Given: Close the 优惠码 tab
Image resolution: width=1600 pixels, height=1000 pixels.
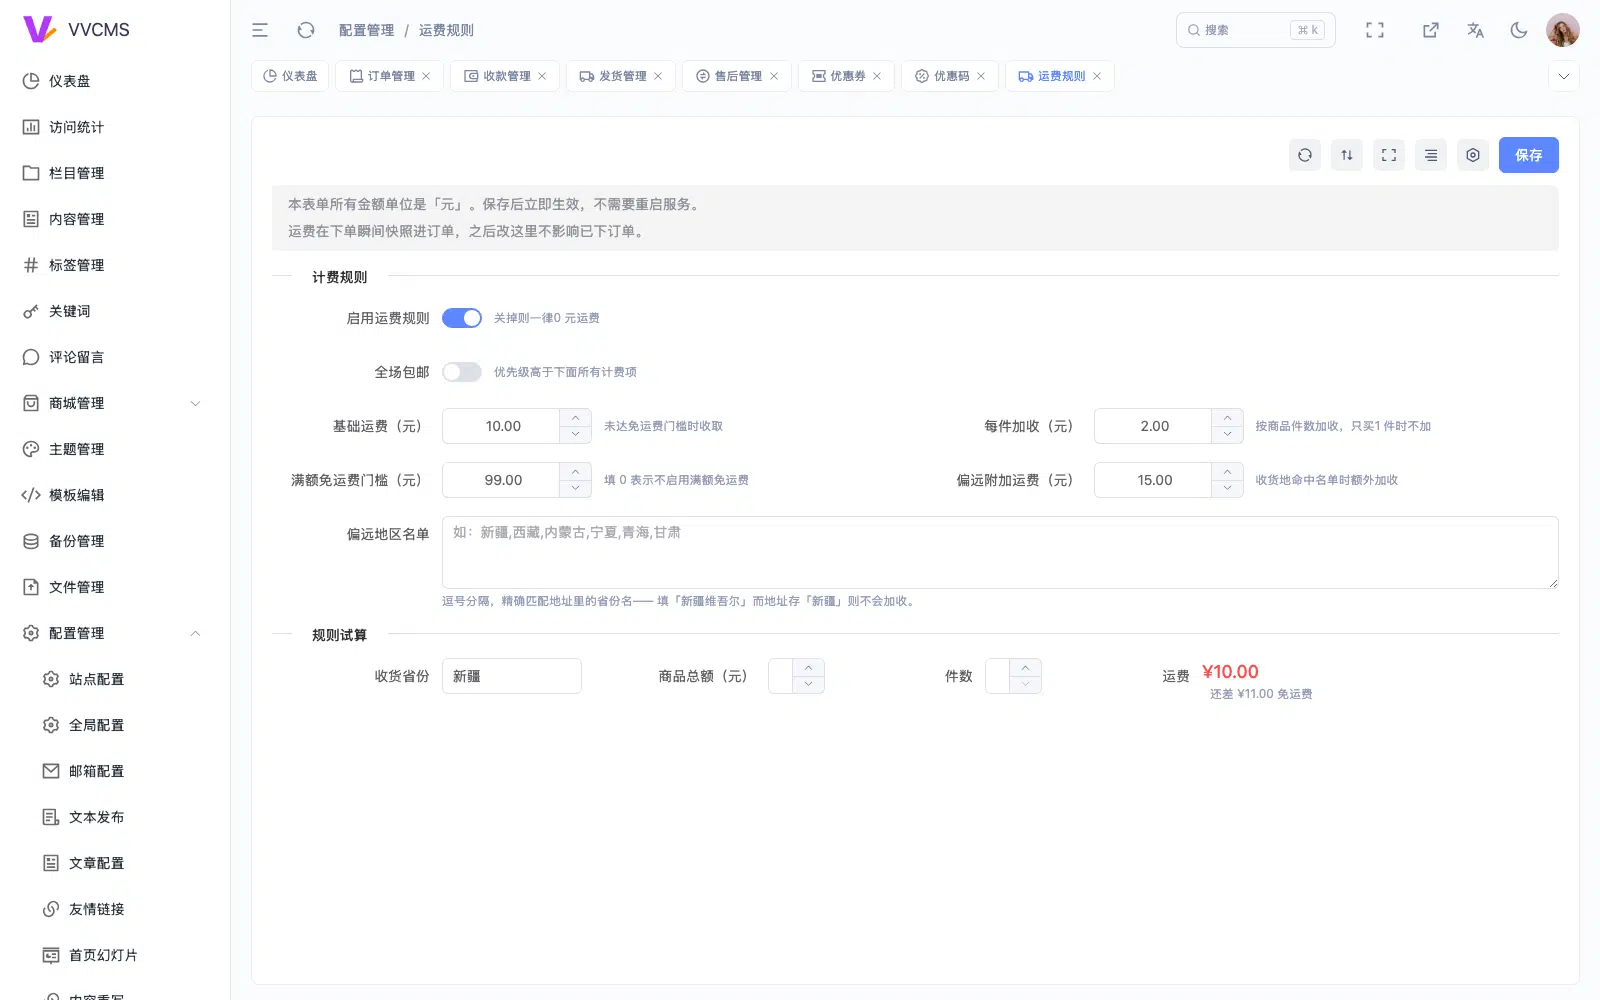Looking at the screenshot, I should [981, 76].
